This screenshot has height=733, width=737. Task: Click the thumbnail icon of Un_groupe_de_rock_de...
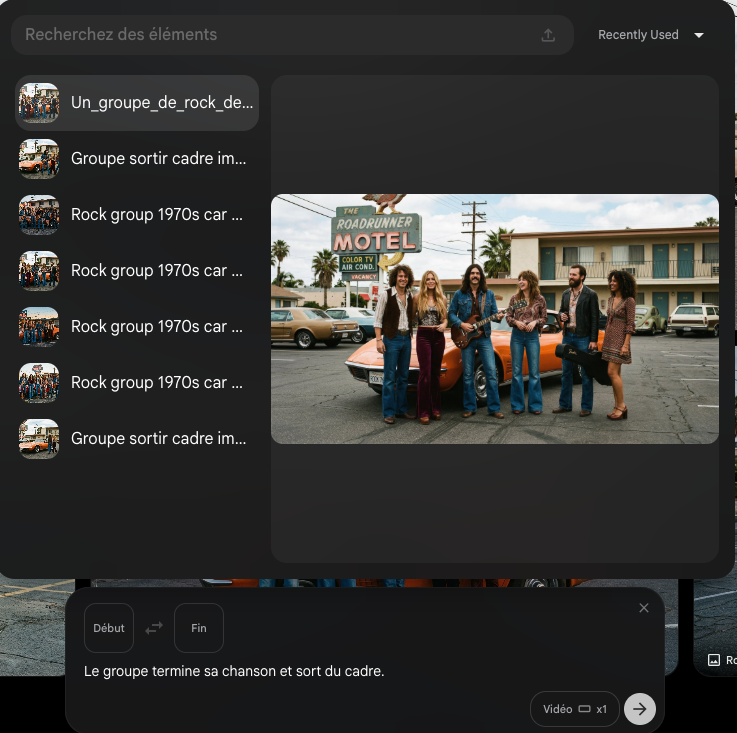pyautogui.click(x=39, y=103)
